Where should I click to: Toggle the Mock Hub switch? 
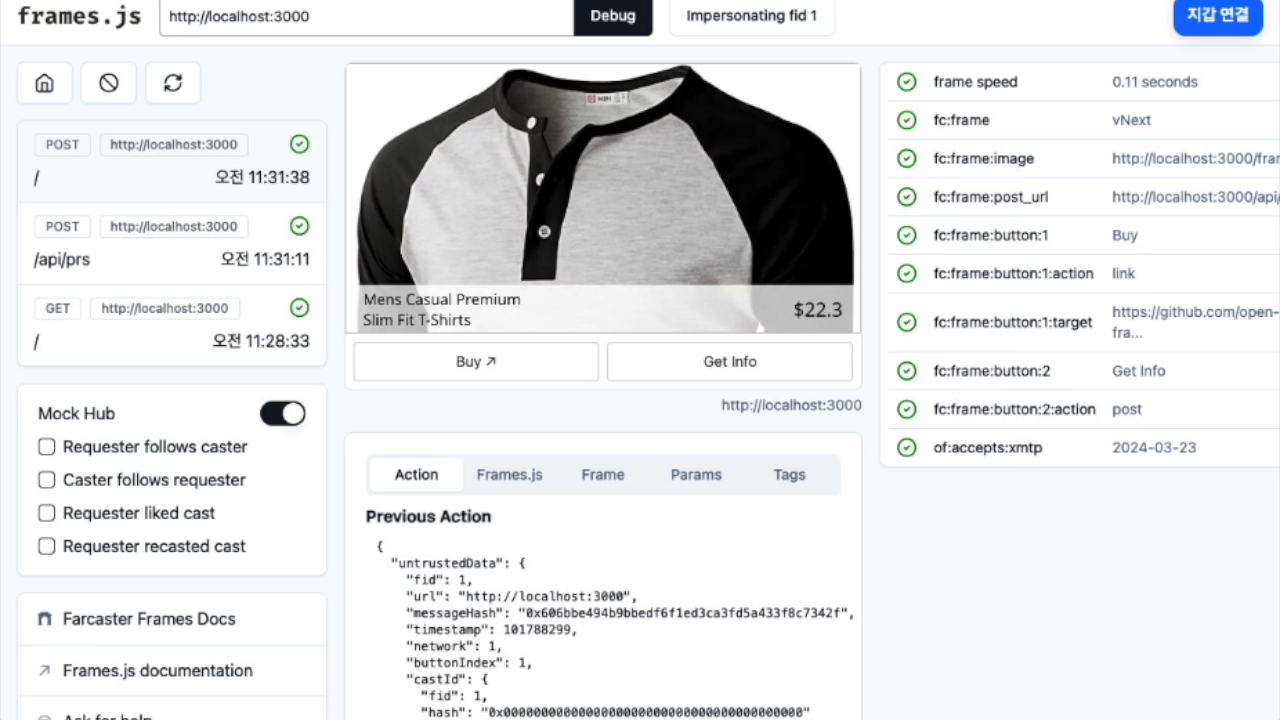(283, 413)
